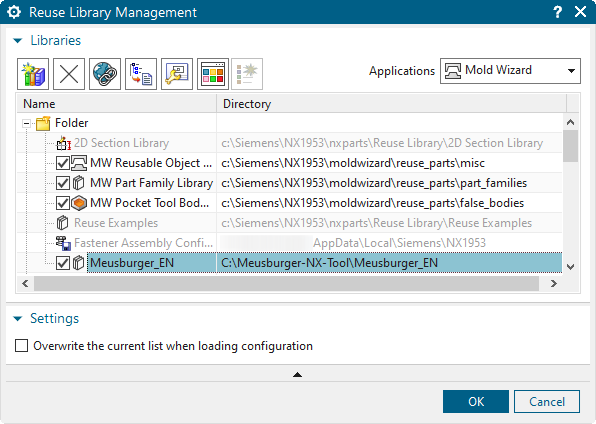Screen dimensions: 596x424
Task: Click the Name column header
Action: click(117, 103)
